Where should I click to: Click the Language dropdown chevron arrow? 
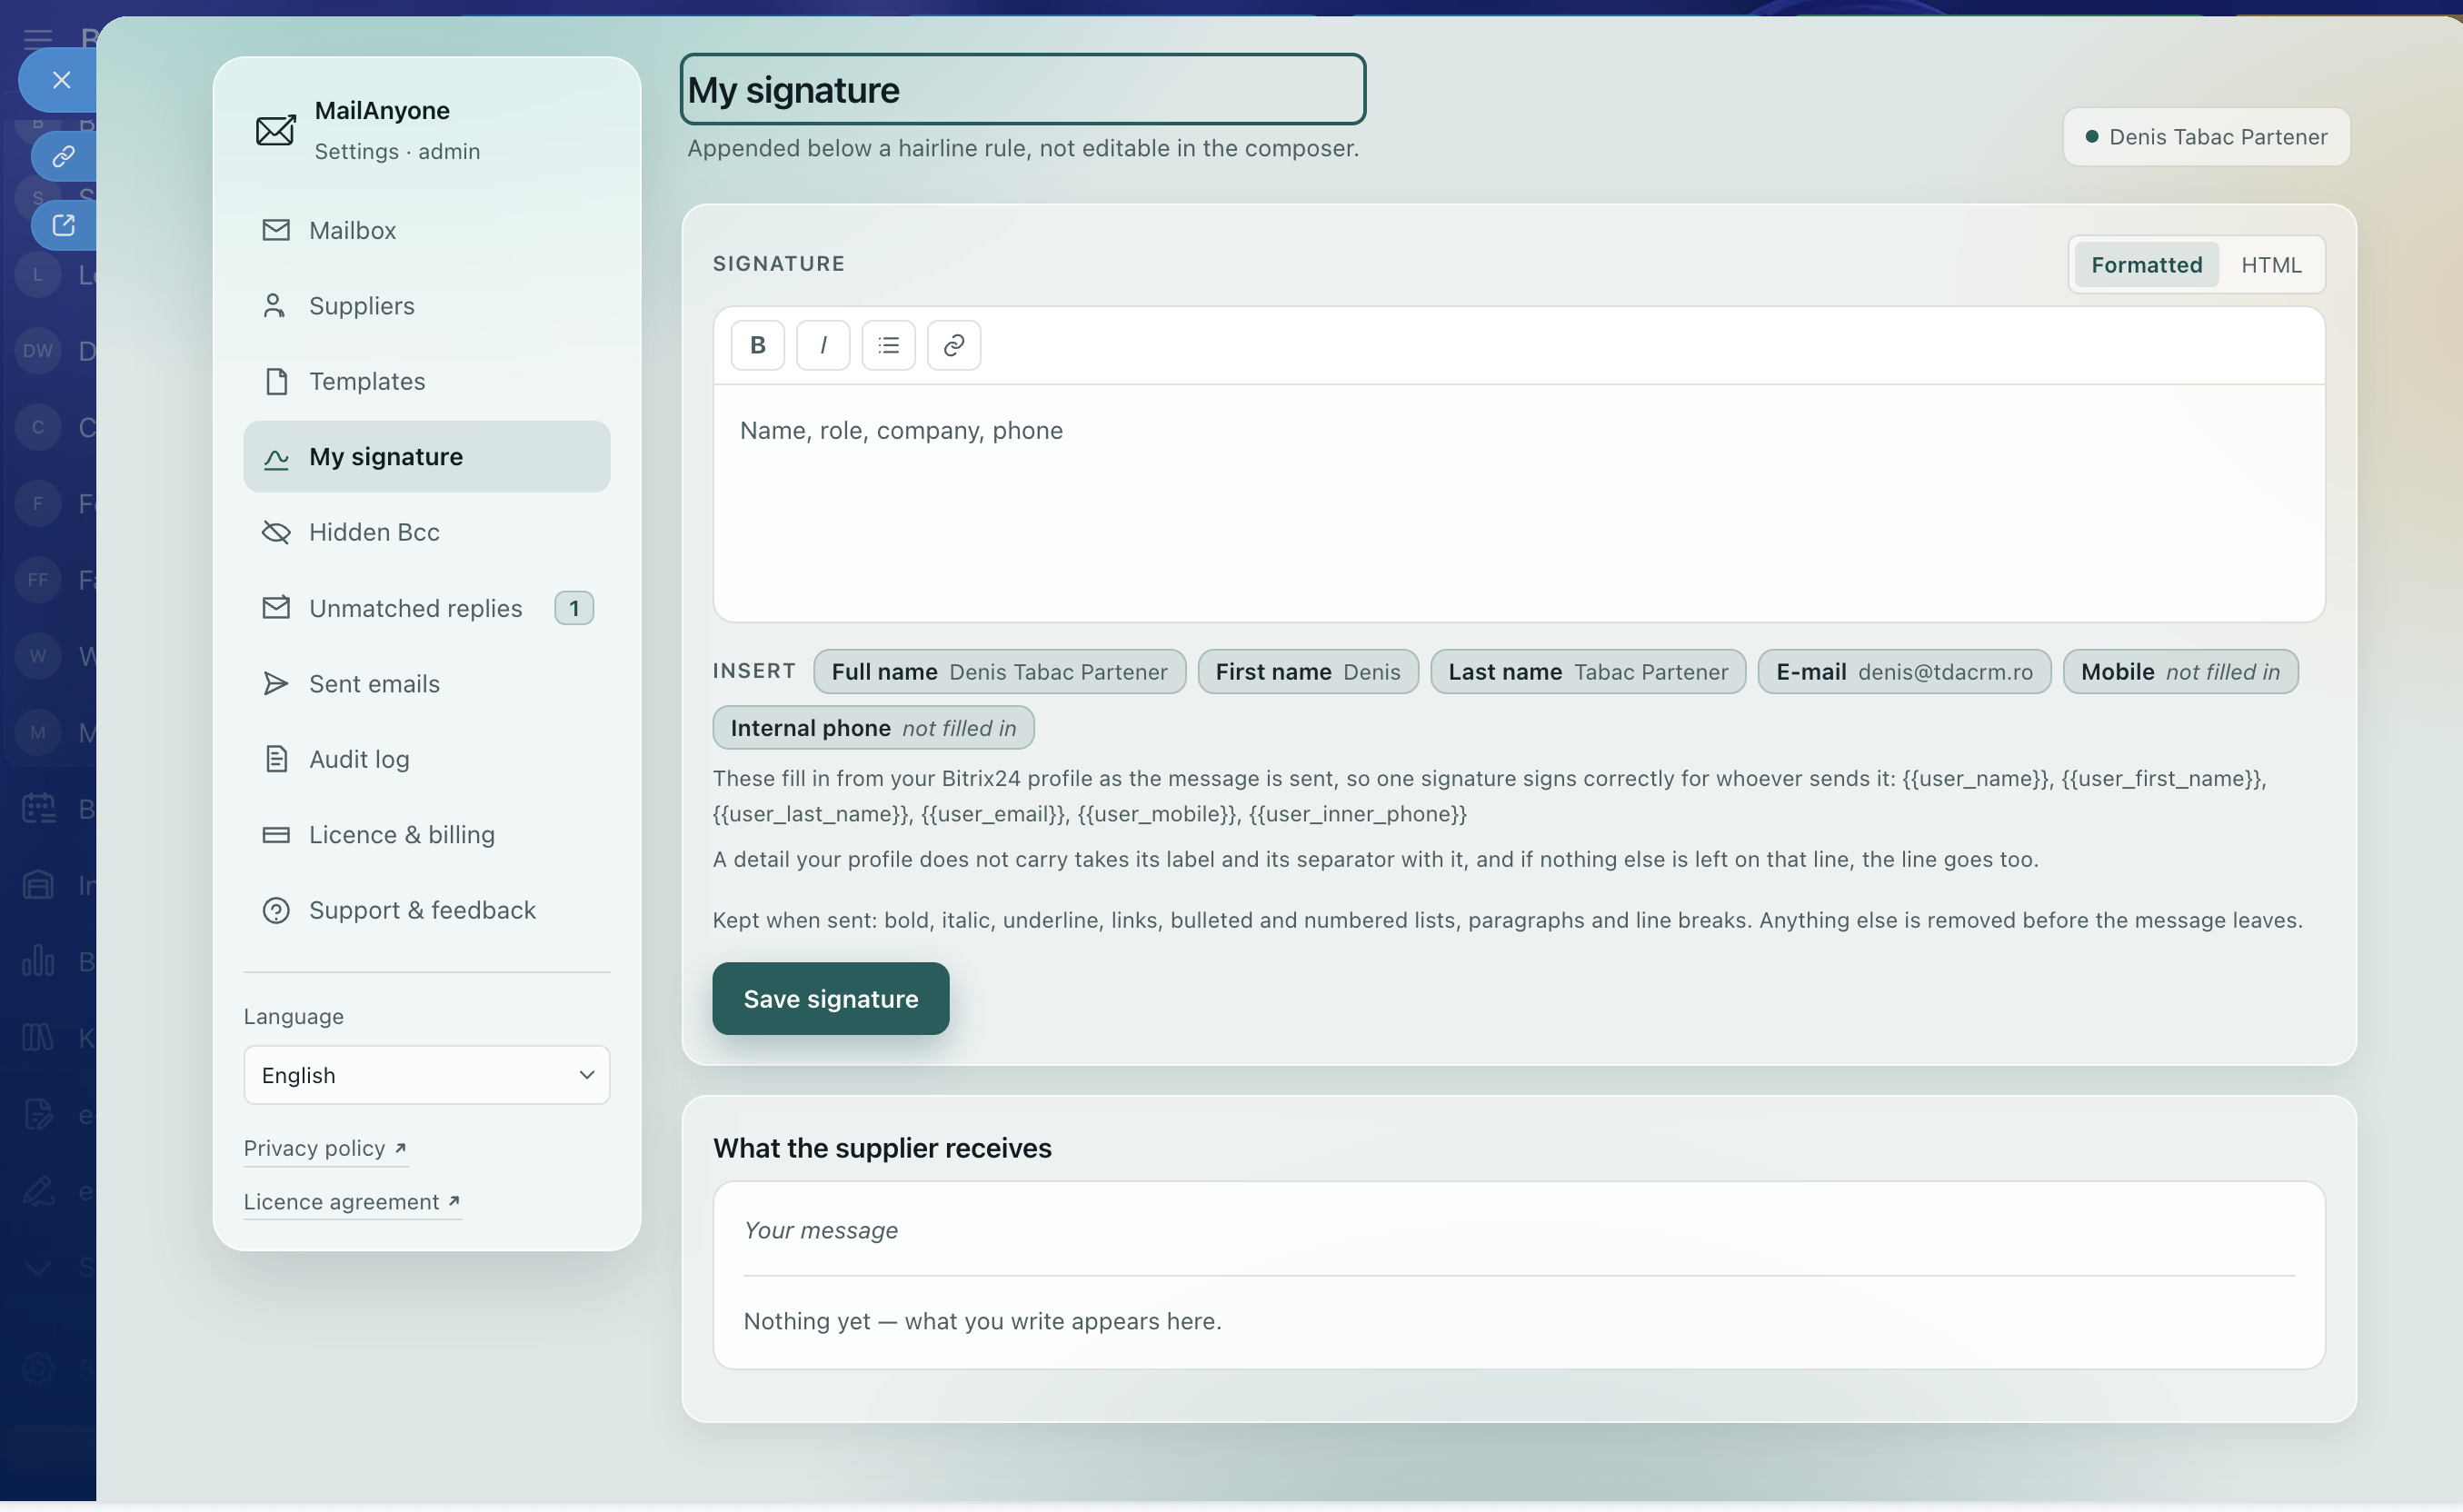pyautogui.click(x=587, y=1075)
